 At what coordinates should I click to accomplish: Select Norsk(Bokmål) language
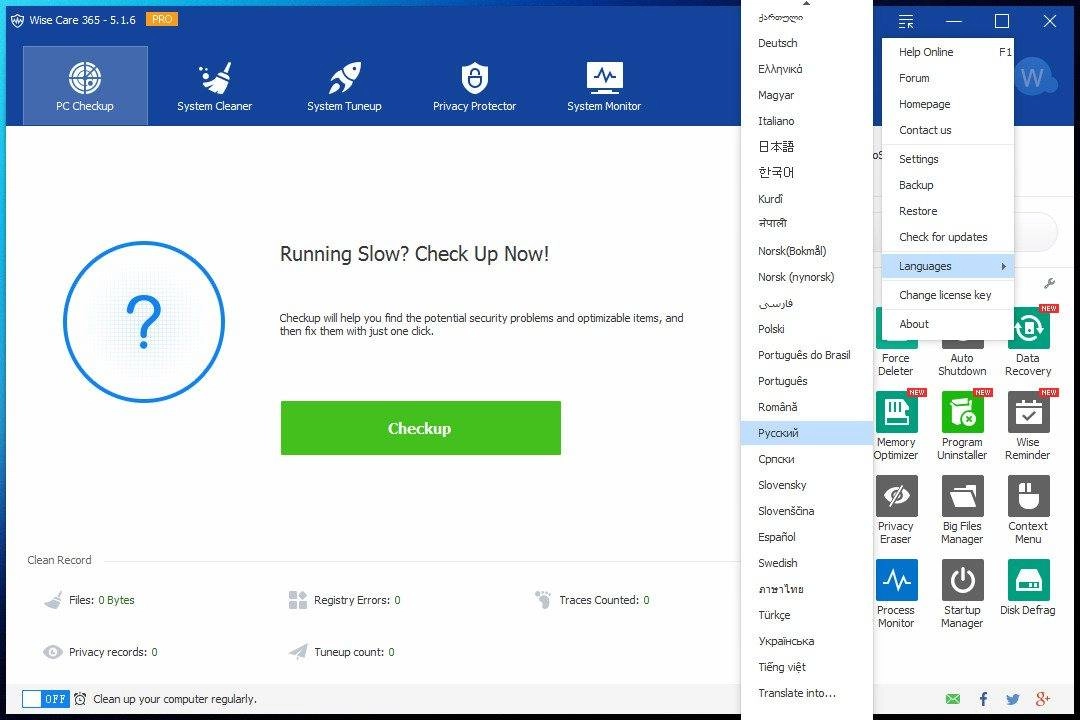pos(807,251)
